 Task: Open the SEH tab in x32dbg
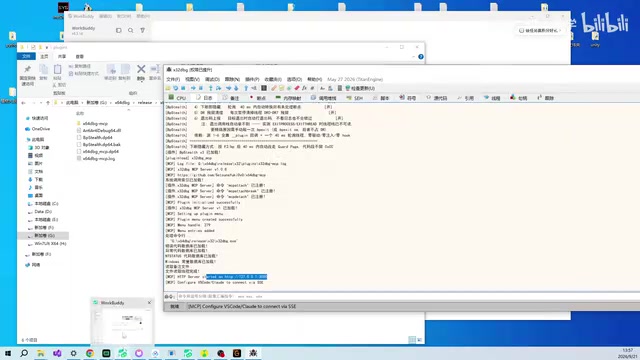(355, 98)
